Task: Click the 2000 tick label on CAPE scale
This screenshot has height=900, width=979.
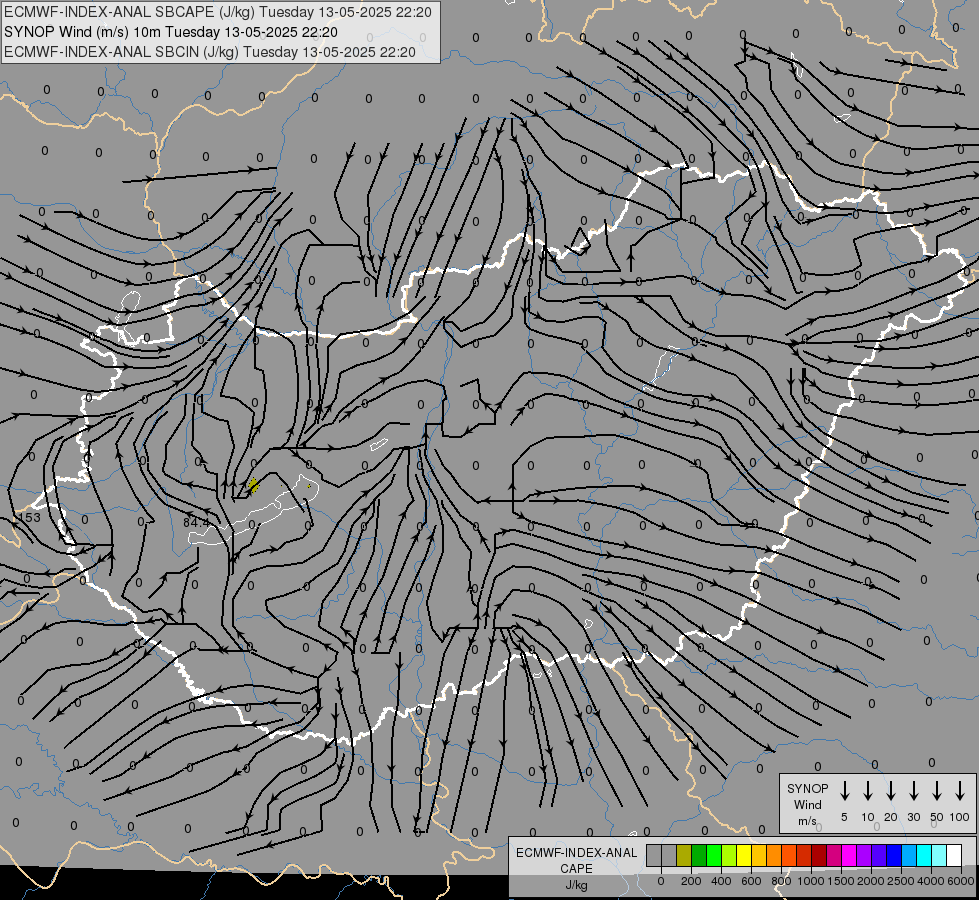Action: [871, 881]
